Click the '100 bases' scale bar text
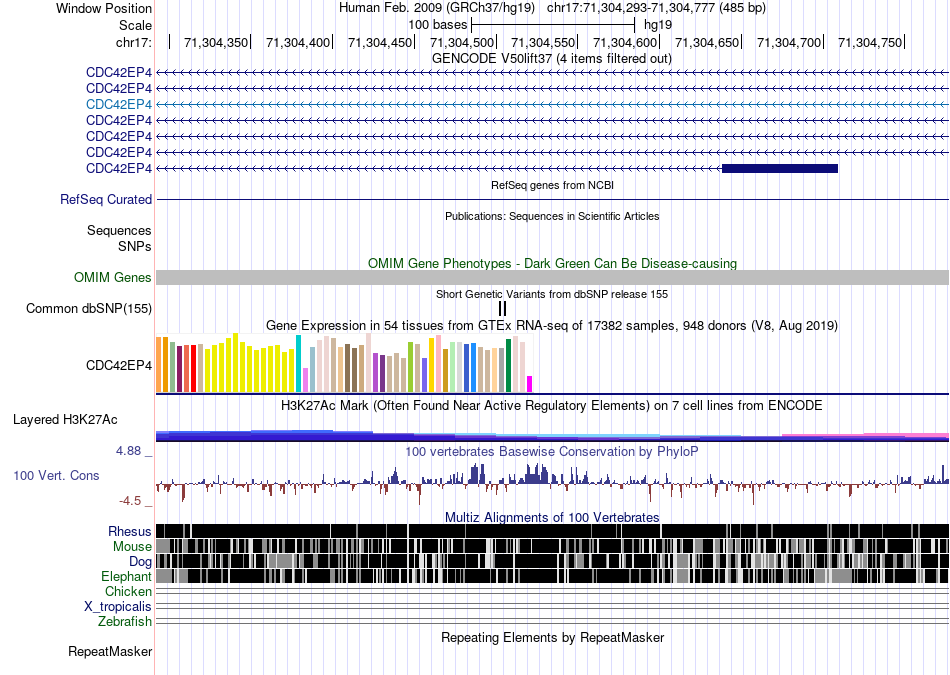Viewport: 950px width, 675px height. (437, 25)
